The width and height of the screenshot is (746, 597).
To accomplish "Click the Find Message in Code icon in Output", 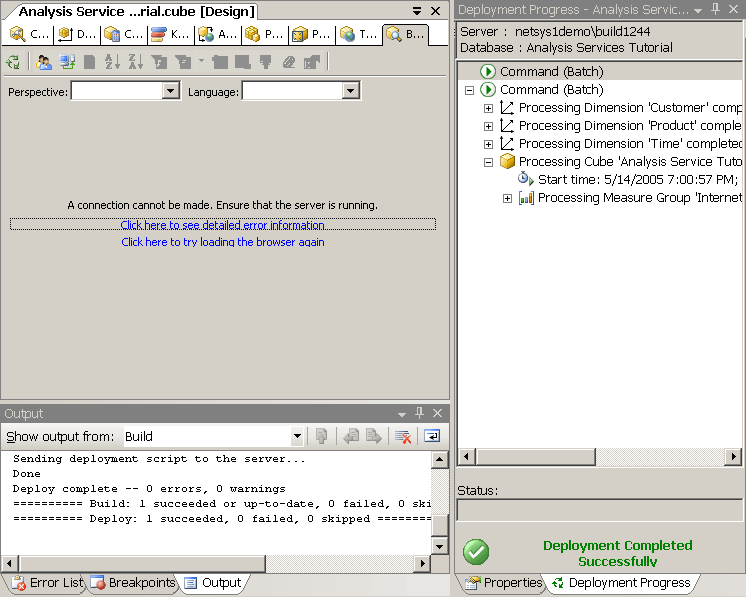I will pos(322,436).
